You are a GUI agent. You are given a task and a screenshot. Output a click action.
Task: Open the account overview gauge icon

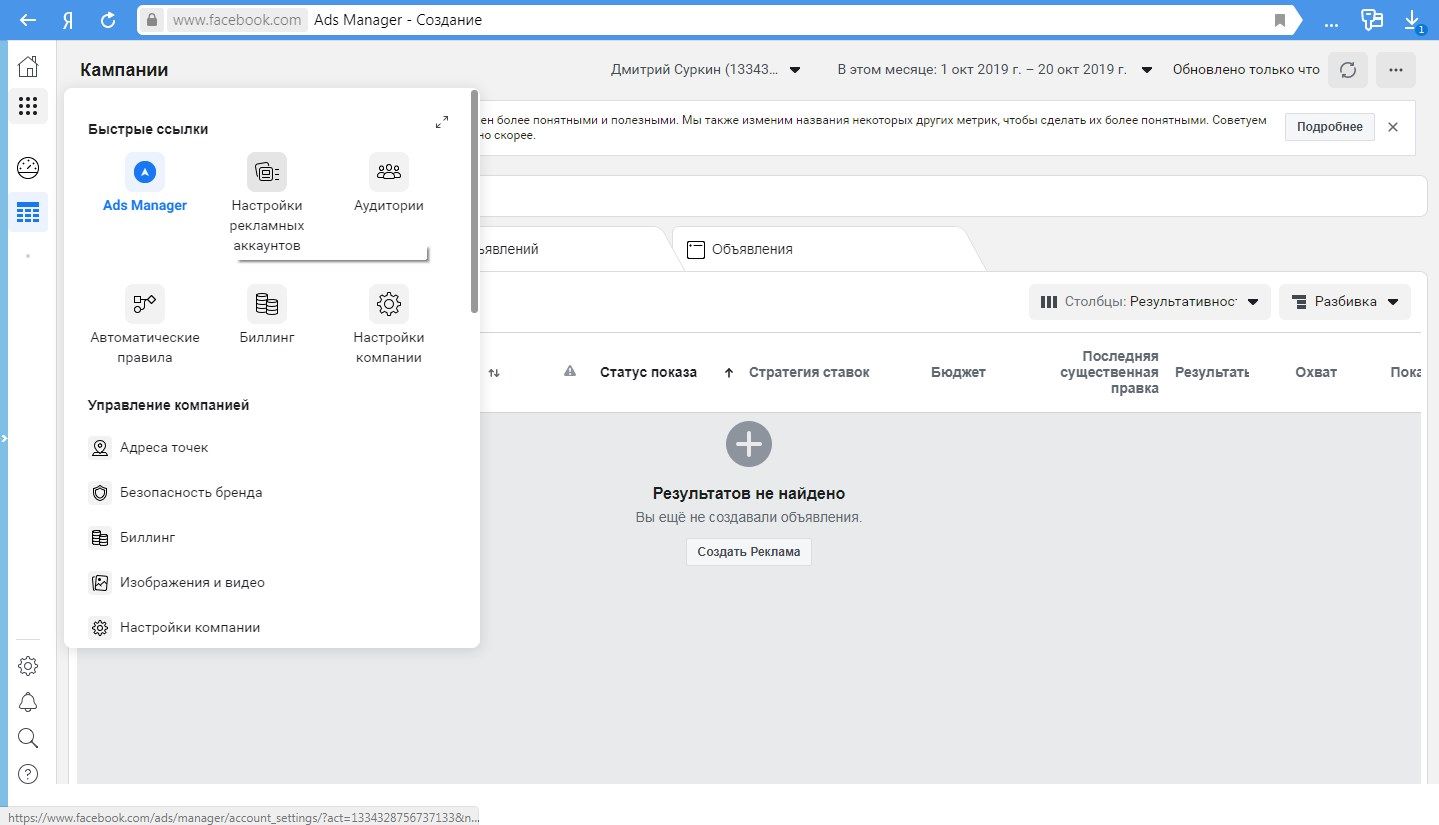28,168
